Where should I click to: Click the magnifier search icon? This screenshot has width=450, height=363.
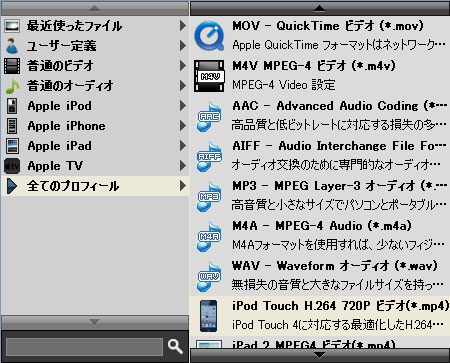coord(175,347)
